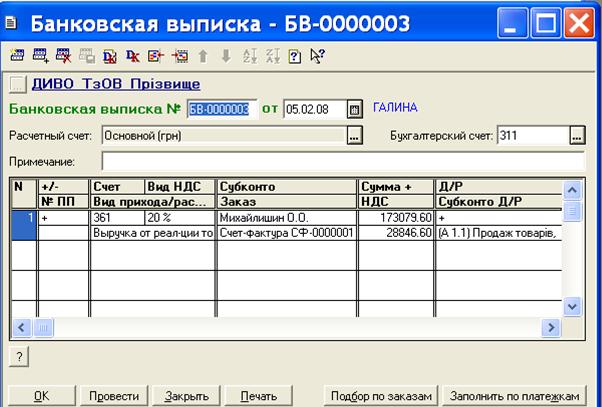The image size is (602, 407).
Task: Click the icon with arrow leaving the document
Action: 156,56
